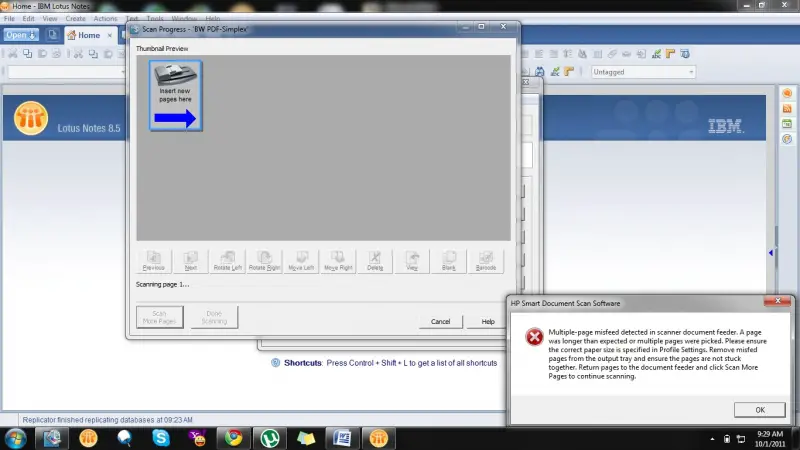The height and width of the screenshot is (450, 800).
Task: Click OK in the HP misfeed error dialog
Action: tap(760, 410)
